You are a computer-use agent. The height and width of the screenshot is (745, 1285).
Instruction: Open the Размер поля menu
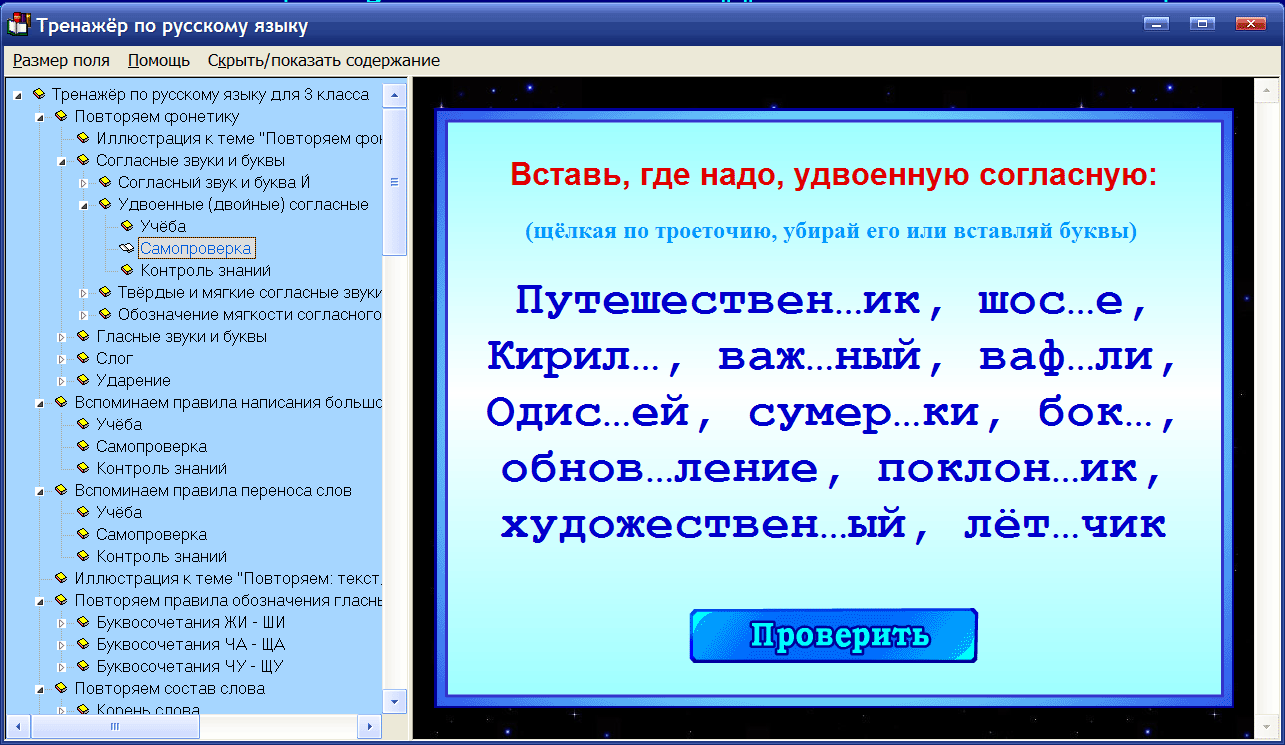point(60,60)
